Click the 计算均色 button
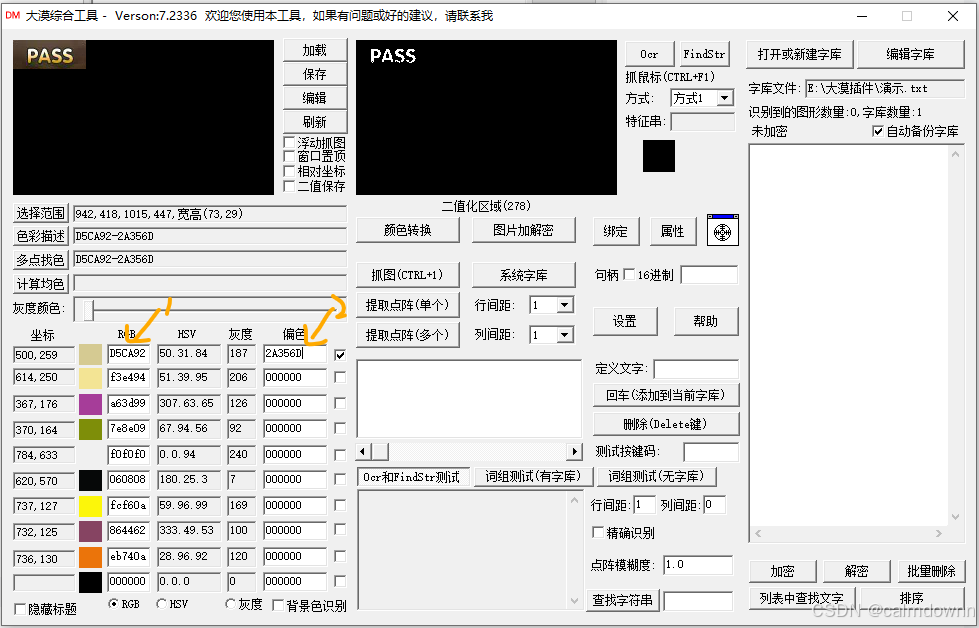This screenshot has height=628, width=979. point(41,284)
